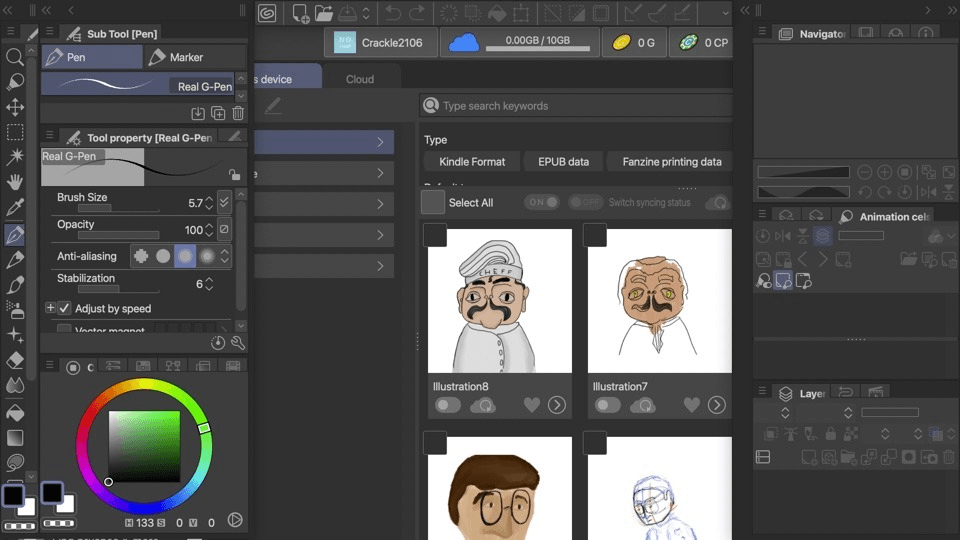Select the Auto select wand tool
The width and height of the screenshot is (960, 540).
tap(15, 157)
